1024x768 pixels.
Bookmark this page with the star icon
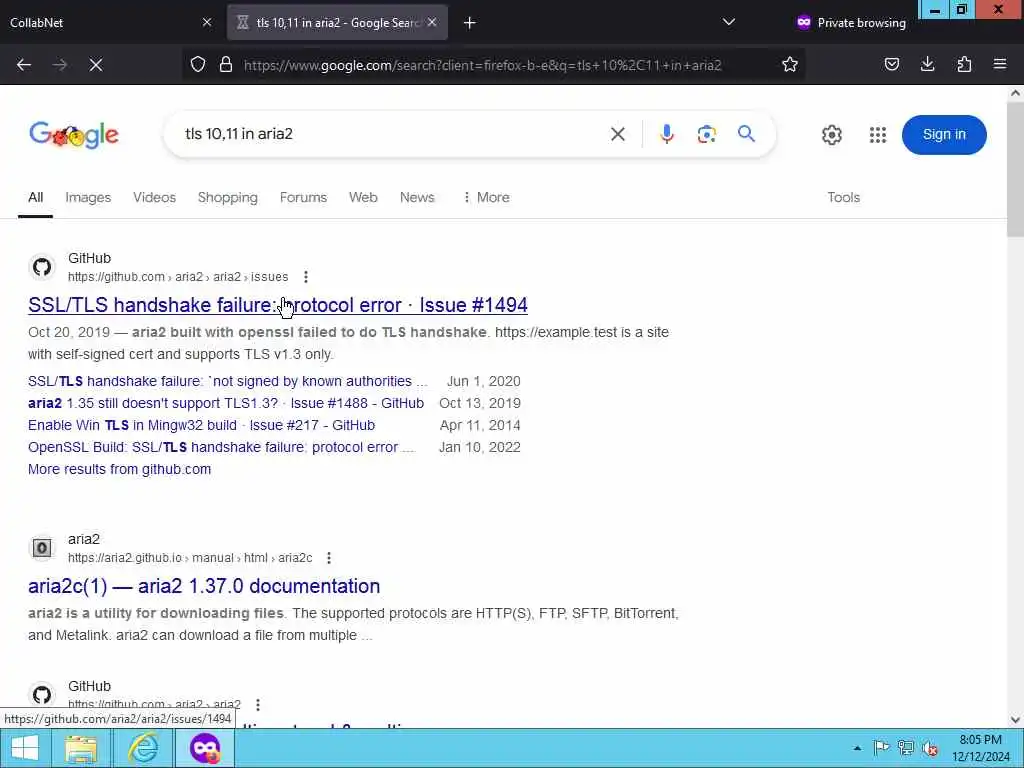coord(790,65)
